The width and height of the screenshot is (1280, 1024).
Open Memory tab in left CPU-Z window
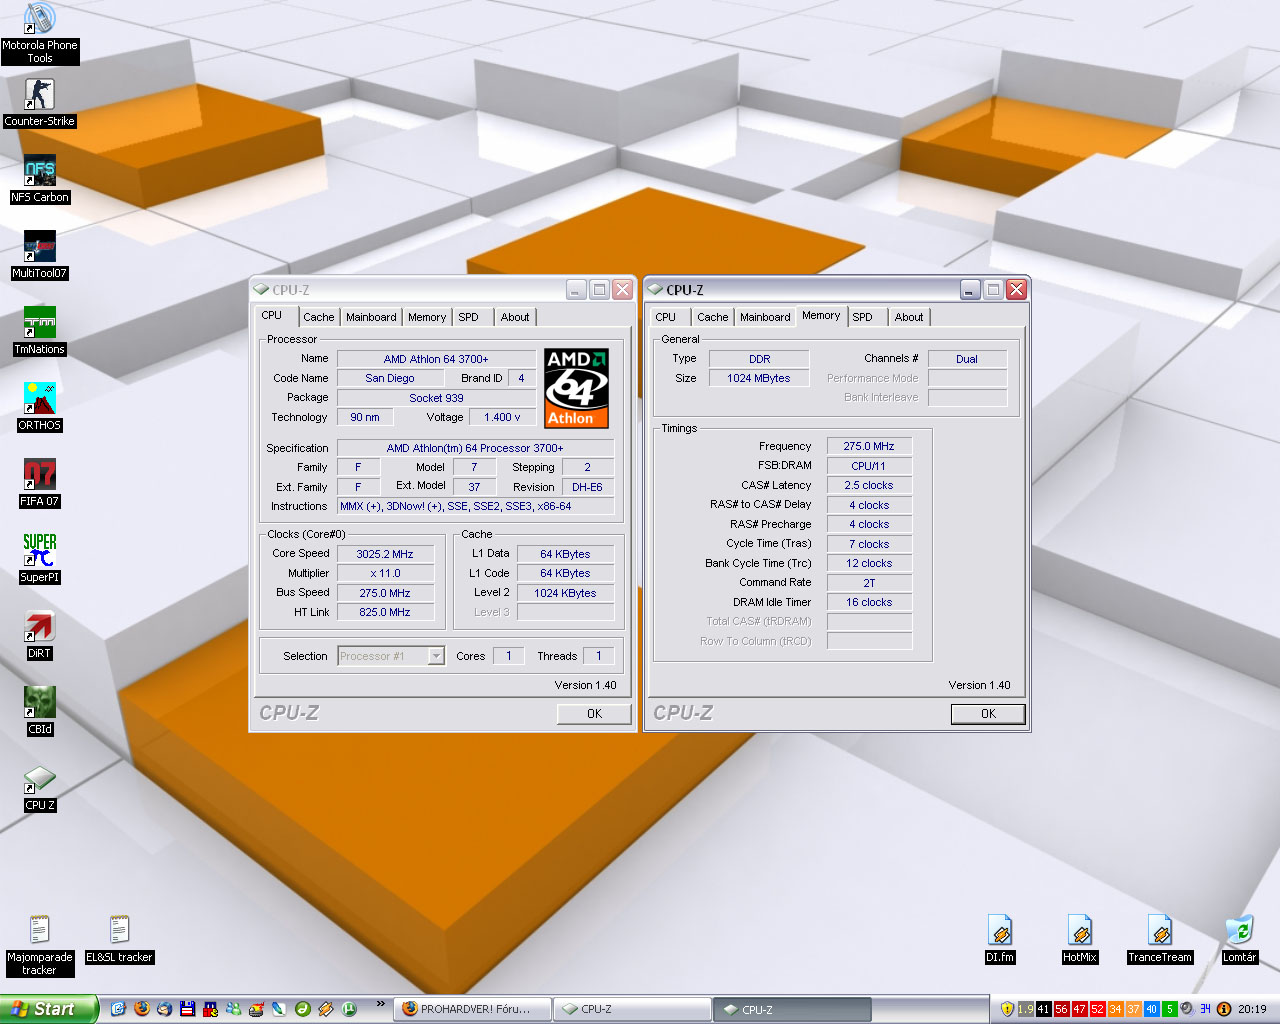click(x=427, y=317)
